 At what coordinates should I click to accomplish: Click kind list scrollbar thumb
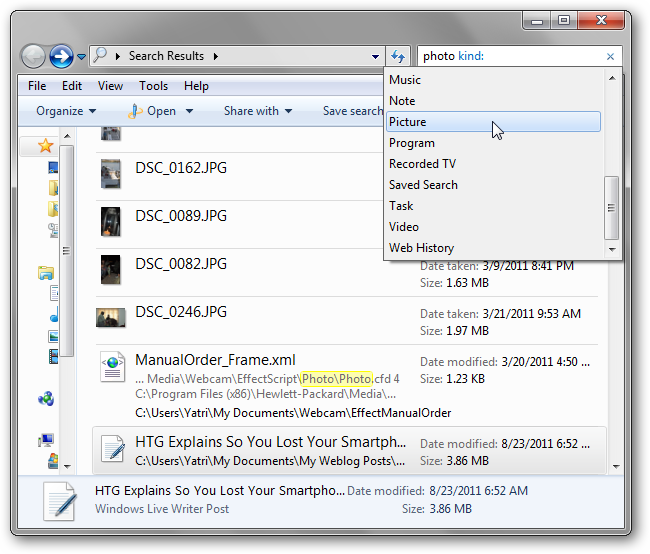click(611, 208)
